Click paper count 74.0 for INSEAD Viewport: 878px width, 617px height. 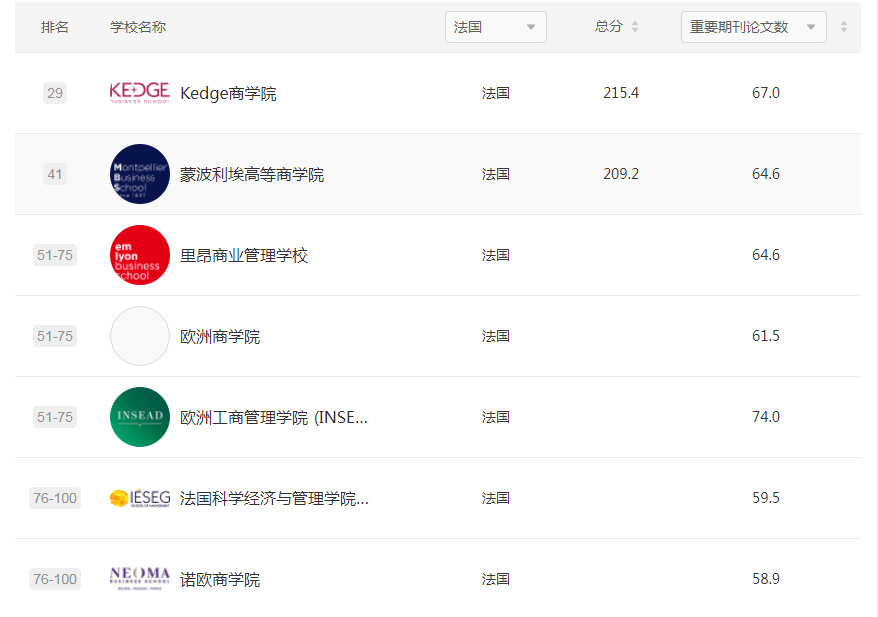(765, 417)
